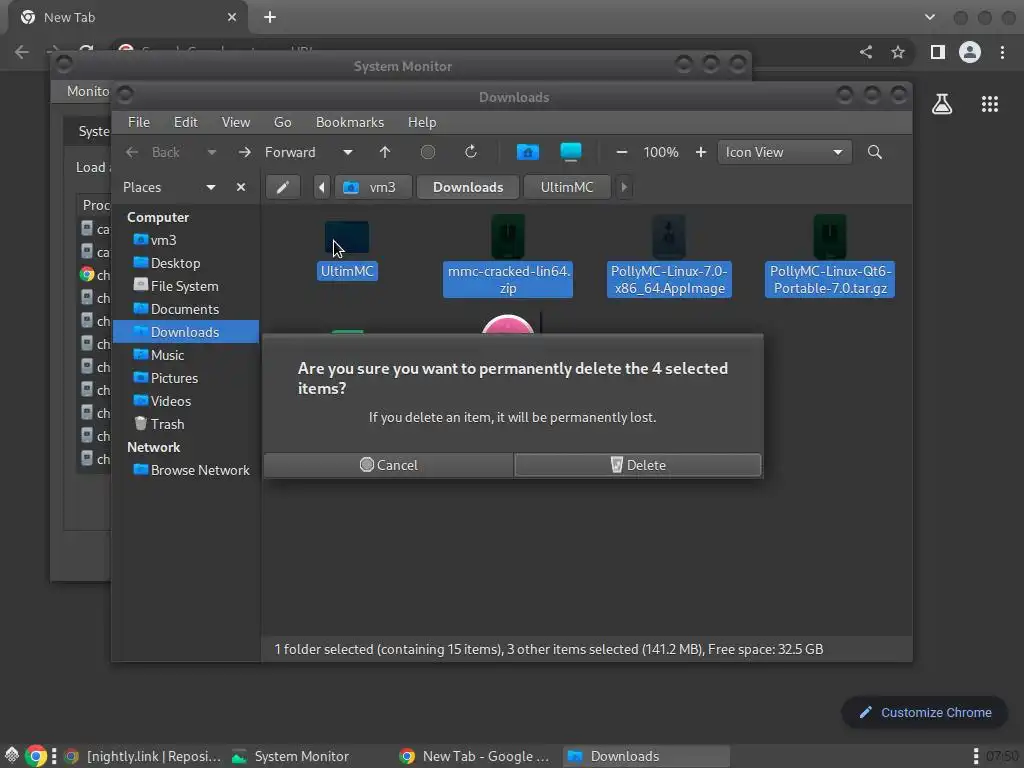
Task: Open Chrome three-dot menu
Action: tap(1002, 52)
